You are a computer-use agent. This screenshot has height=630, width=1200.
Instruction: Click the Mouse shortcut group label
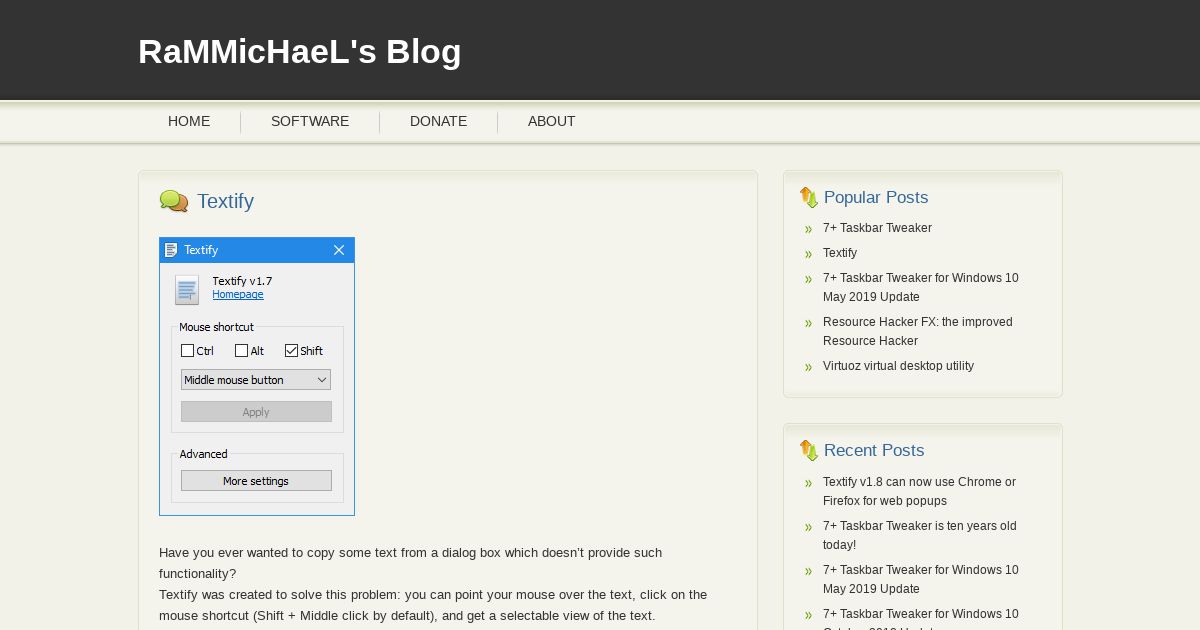pyautogui.click(x=216, y=327)
